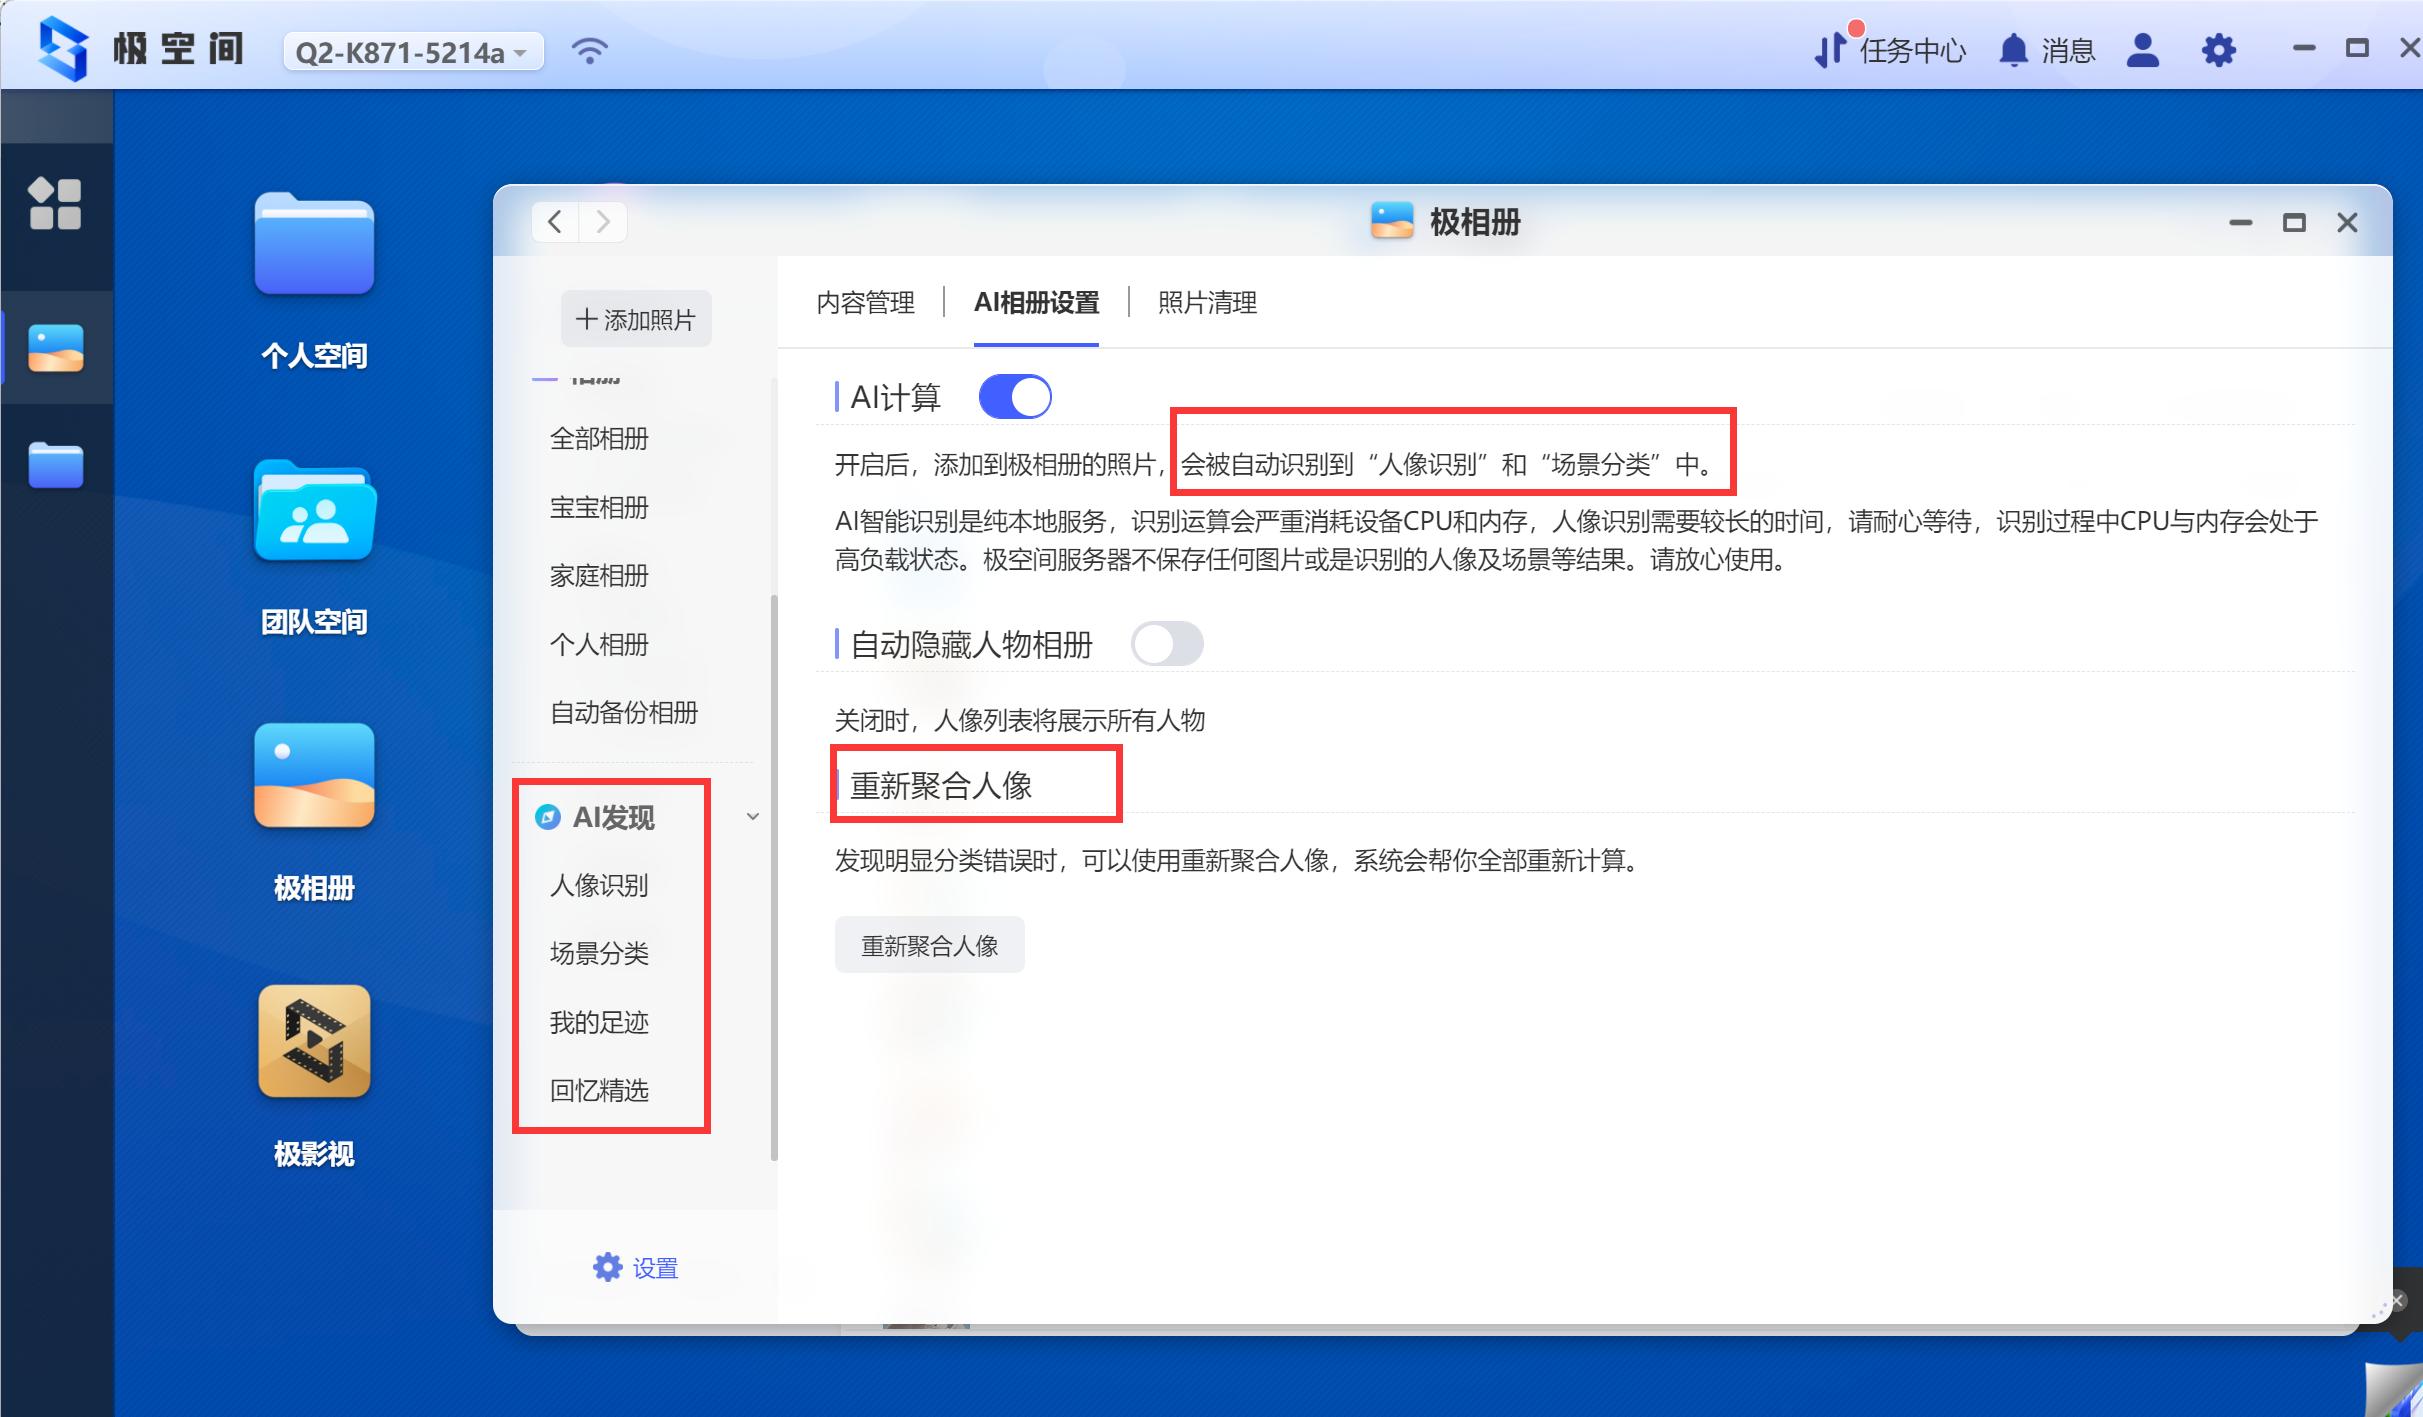Click the 重新聚合人像 button

click(x=929, y=944)
